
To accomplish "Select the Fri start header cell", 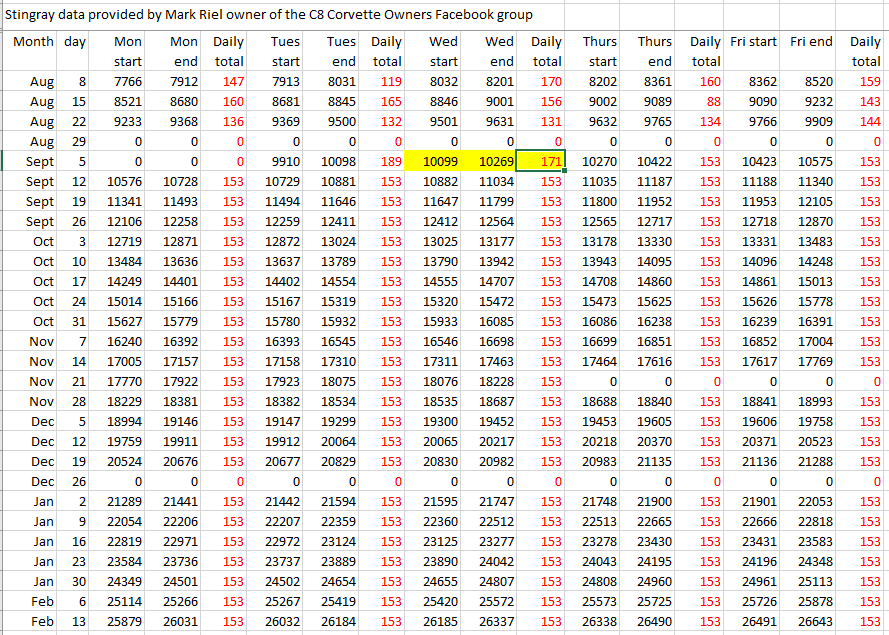I will click(754, 42).
